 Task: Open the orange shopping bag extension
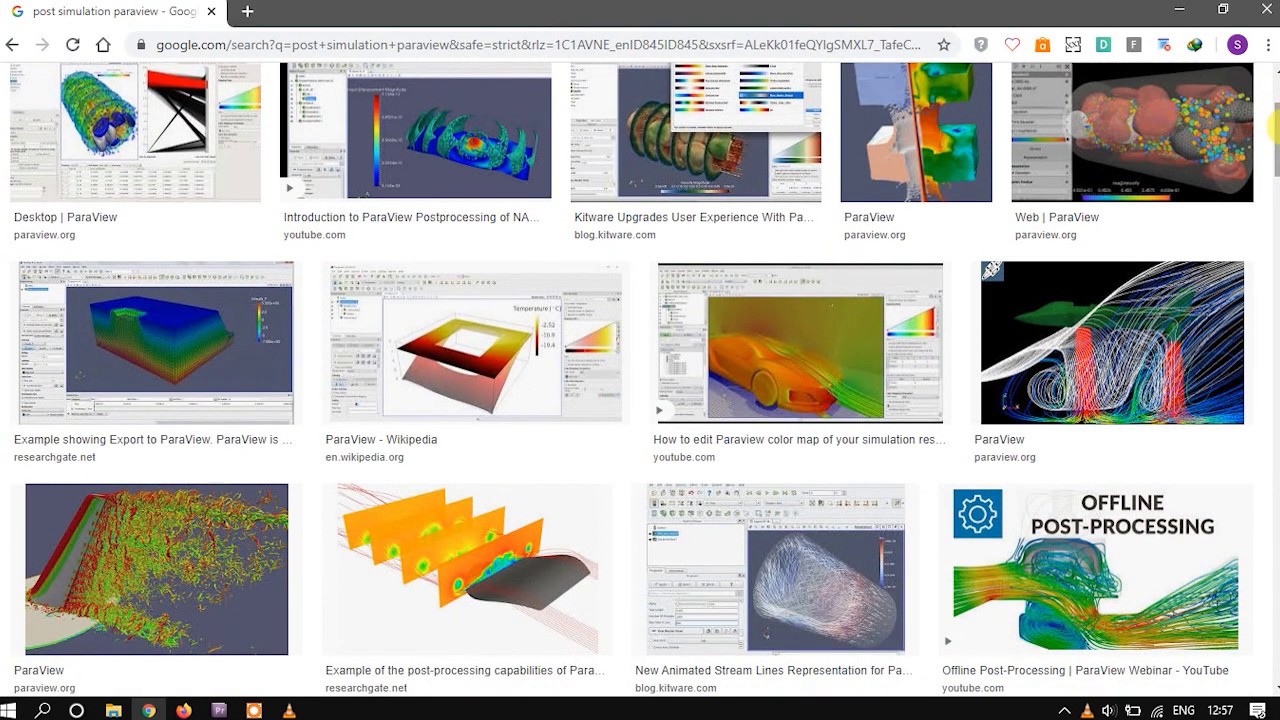tap(1042, 44)
